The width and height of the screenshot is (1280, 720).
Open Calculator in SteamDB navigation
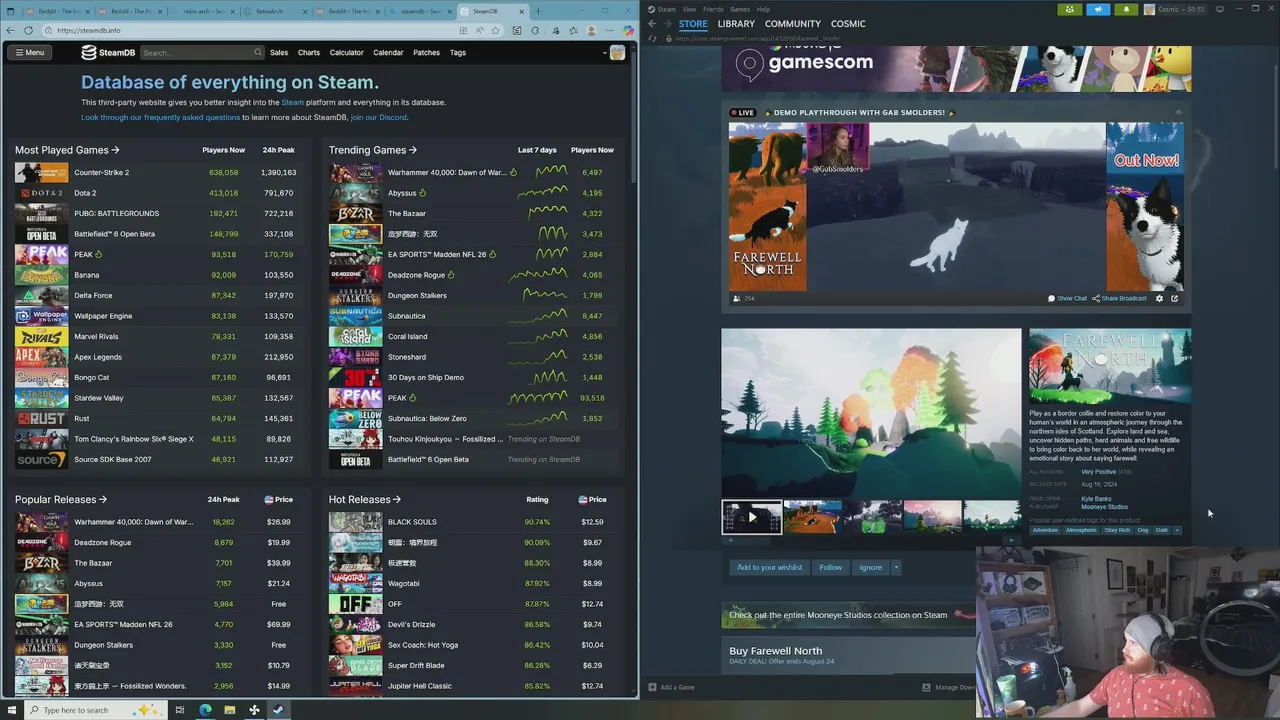tap(346, 52)
